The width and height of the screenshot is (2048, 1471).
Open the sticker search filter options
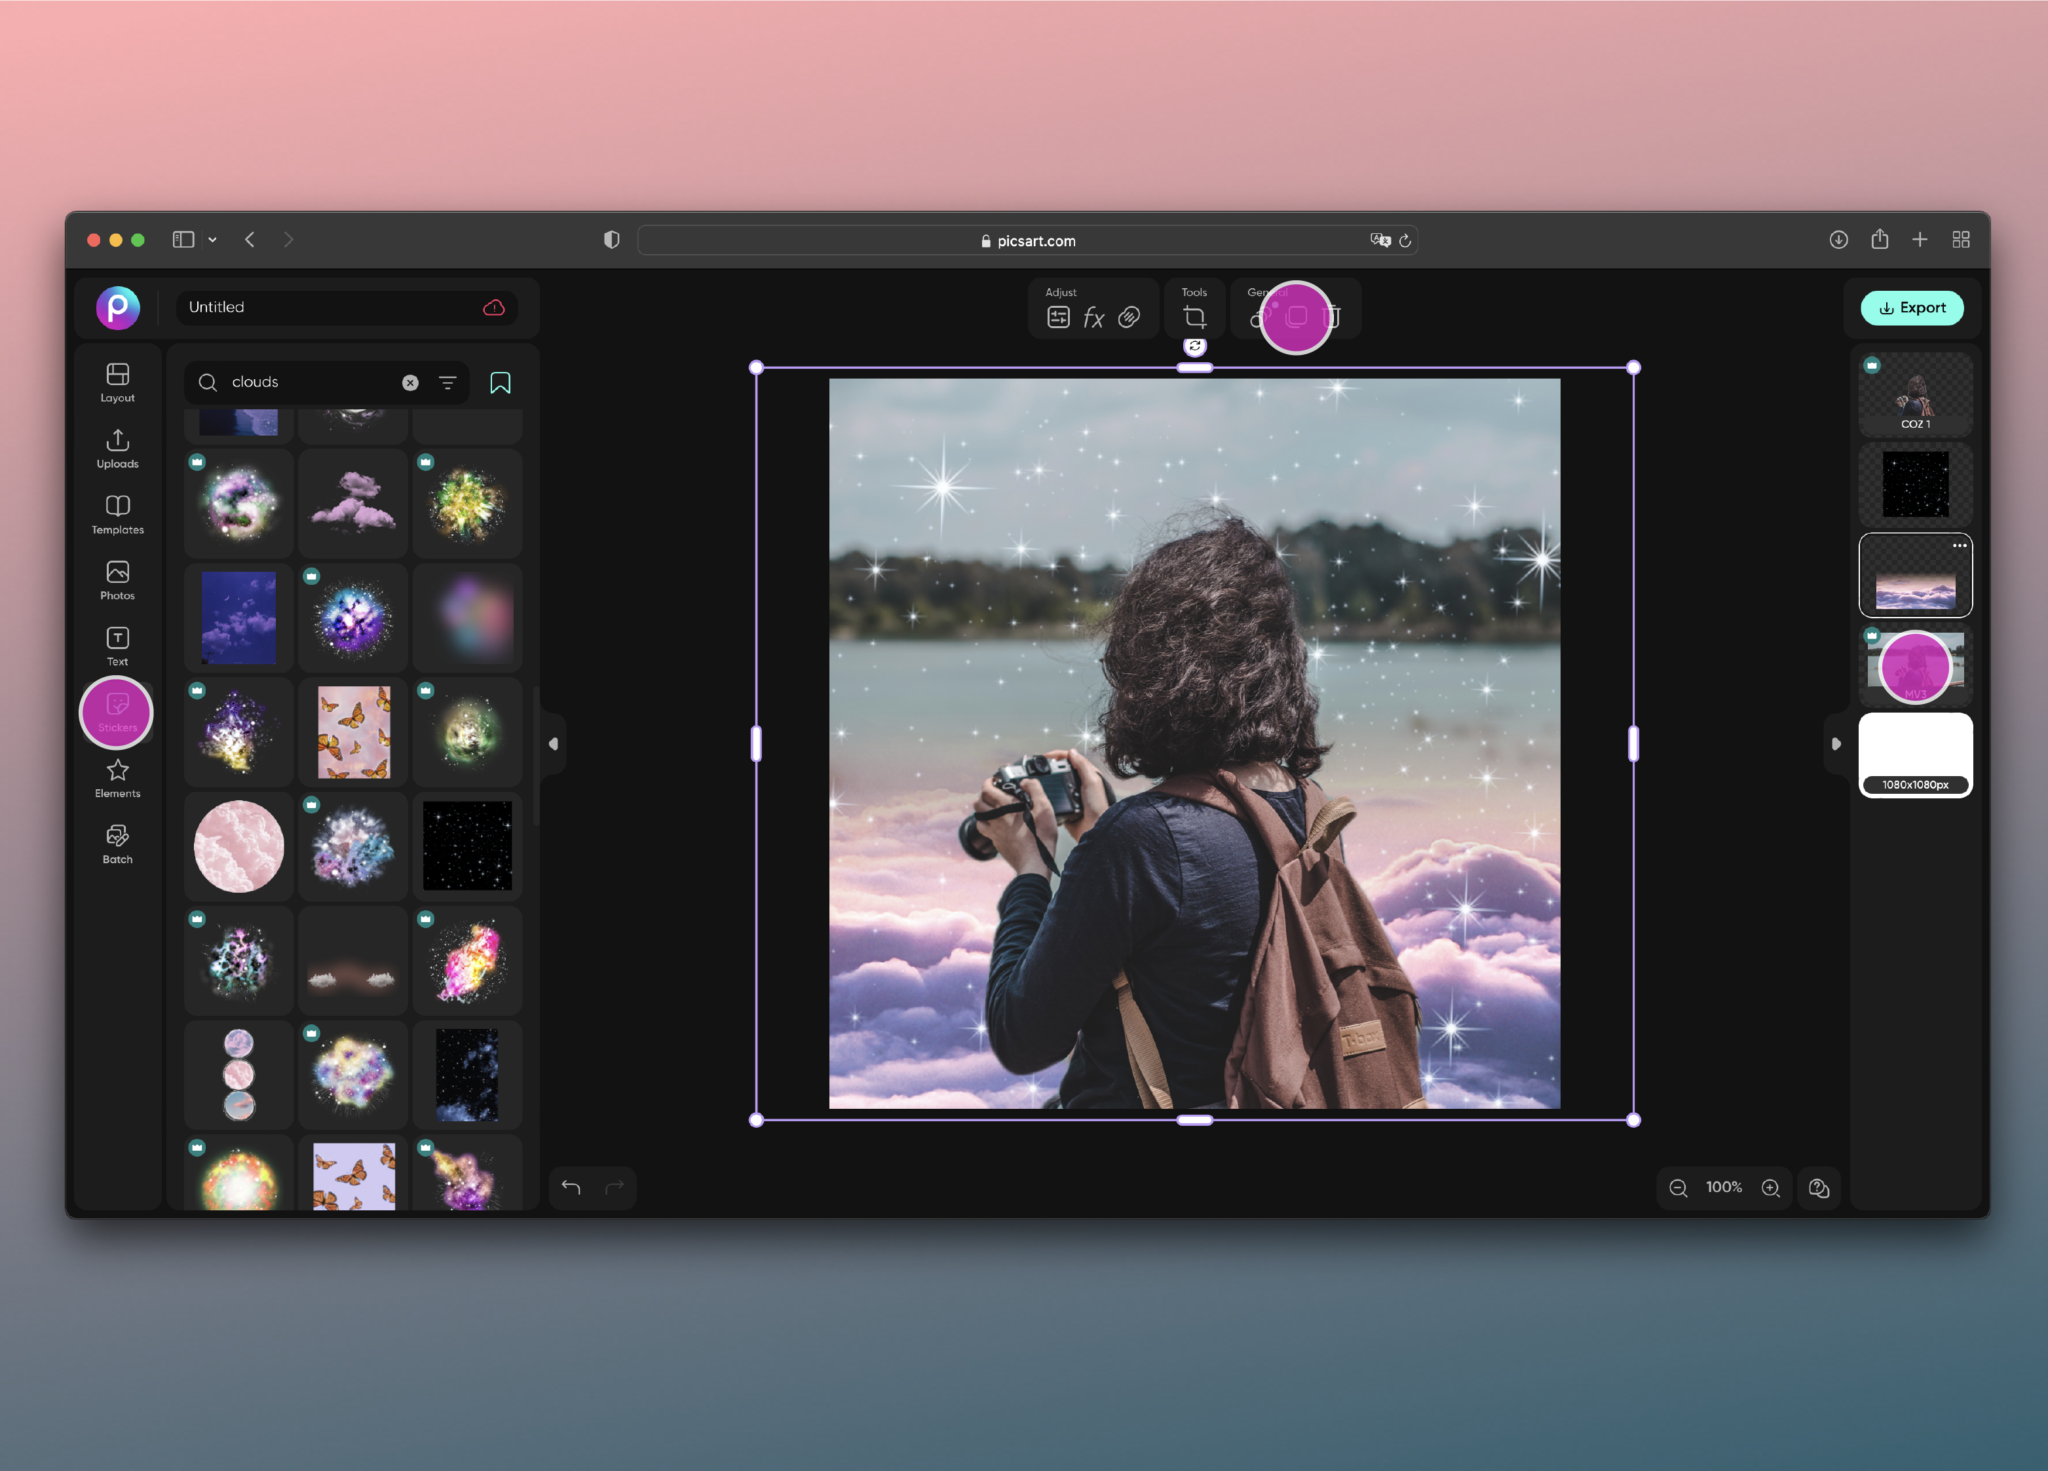click(x=447, y=382)
